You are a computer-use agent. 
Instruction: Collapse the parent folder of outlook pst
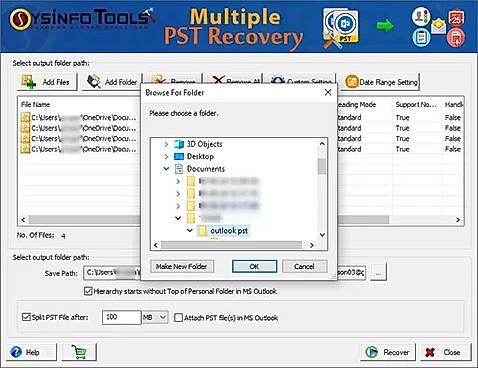click(178, 218)
